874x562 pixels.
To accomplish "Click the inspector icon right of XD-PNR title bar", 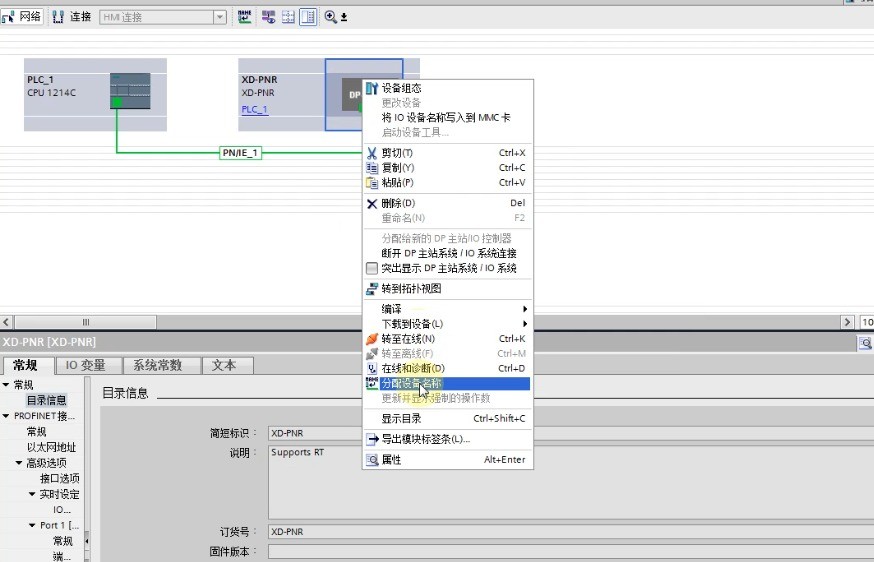I will [x=865, y=343].
